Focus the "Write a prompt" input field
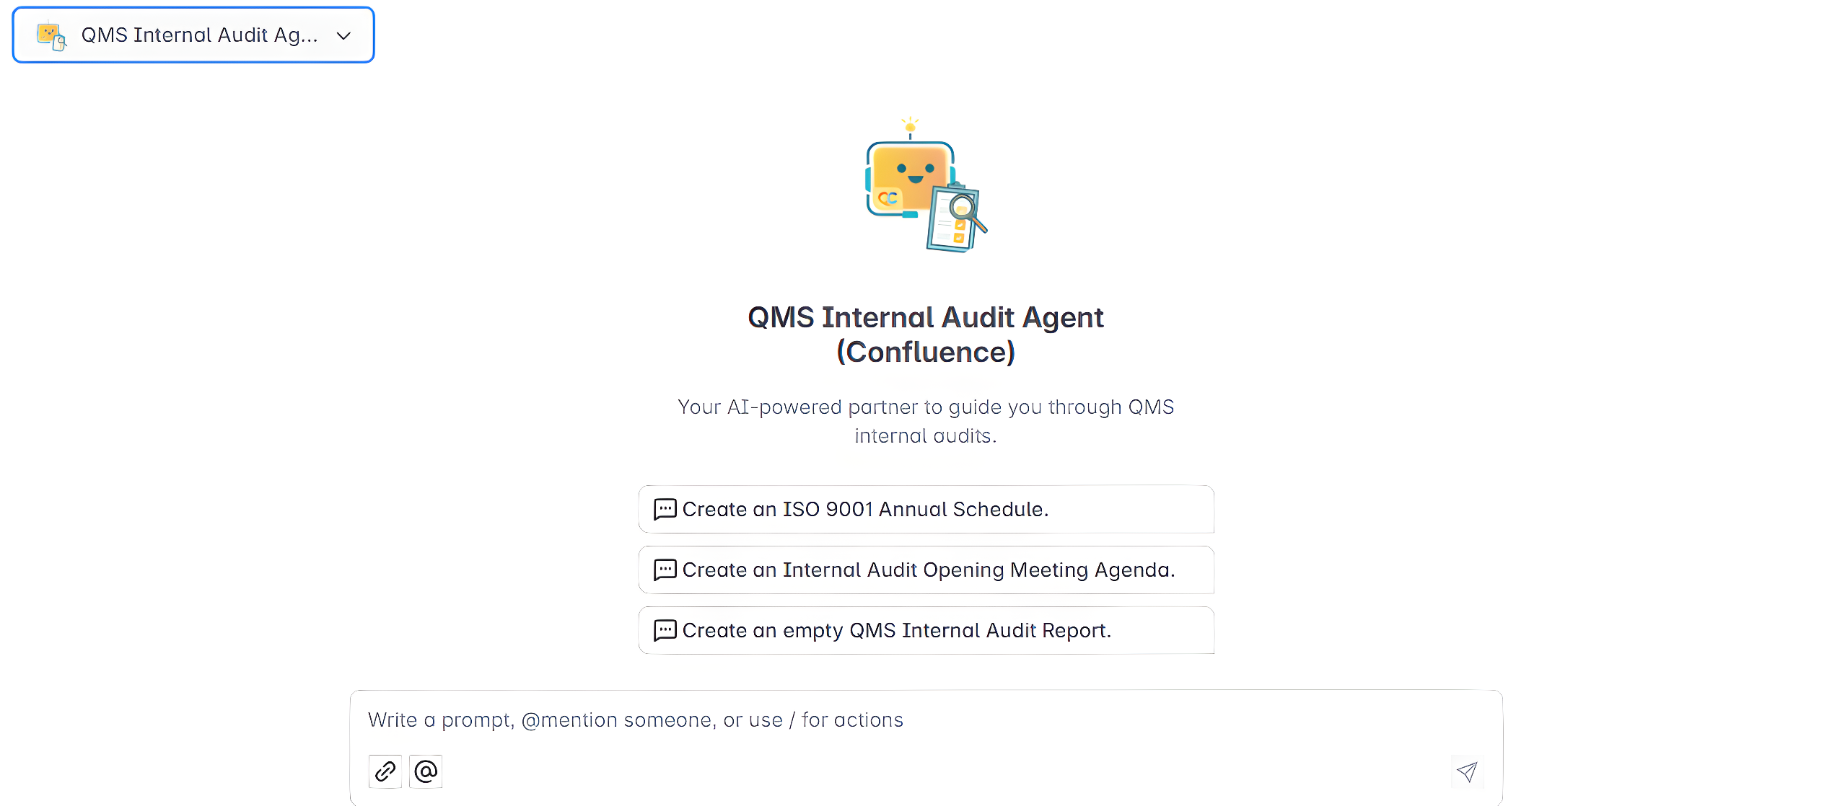The image size is (1840, 806). tap(900, 721)
